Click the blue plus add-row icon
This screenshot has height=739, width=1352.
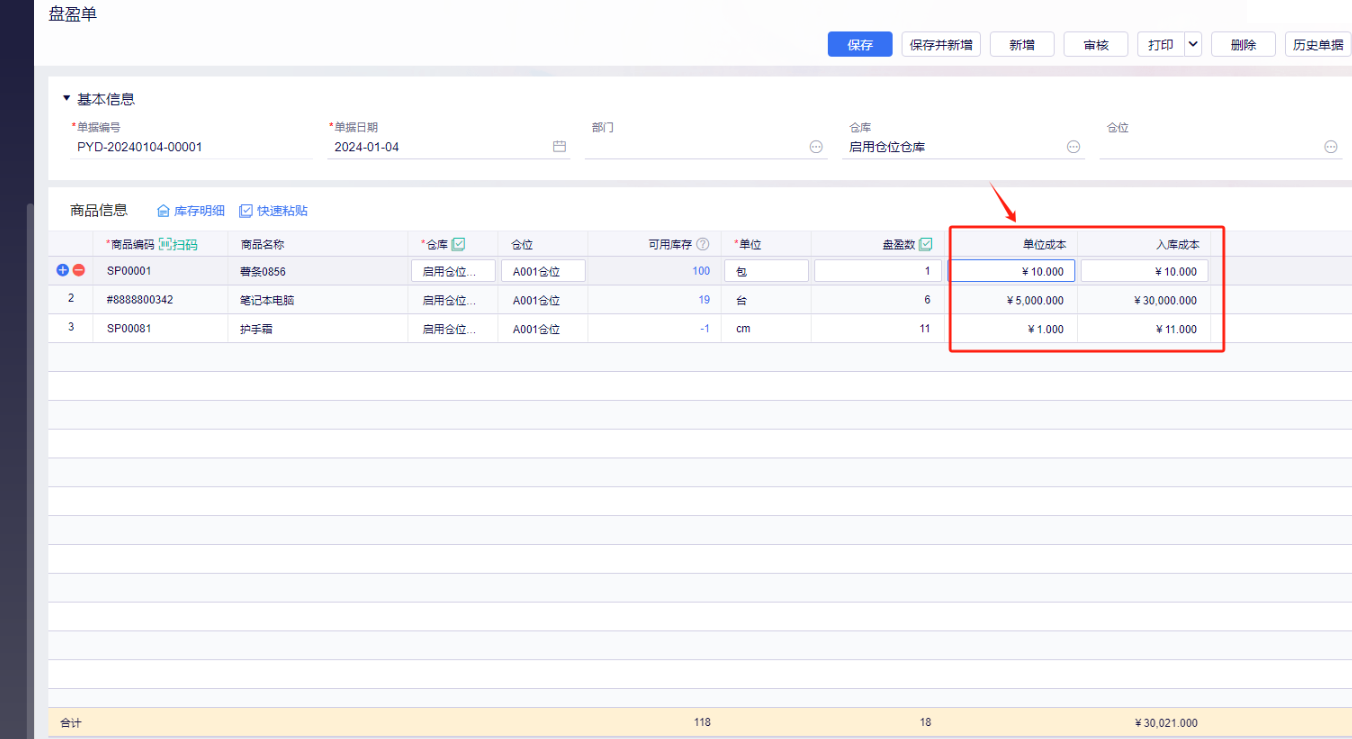63,270
